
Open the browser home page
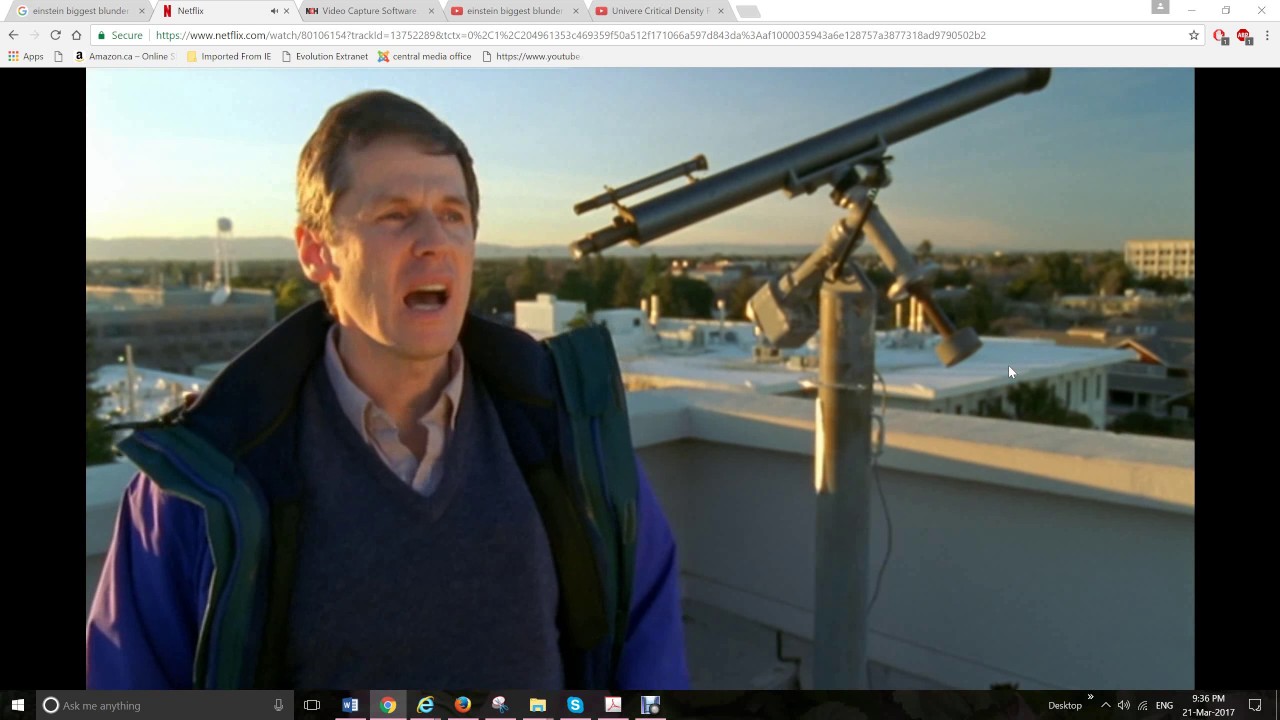(x=76, y=35)
